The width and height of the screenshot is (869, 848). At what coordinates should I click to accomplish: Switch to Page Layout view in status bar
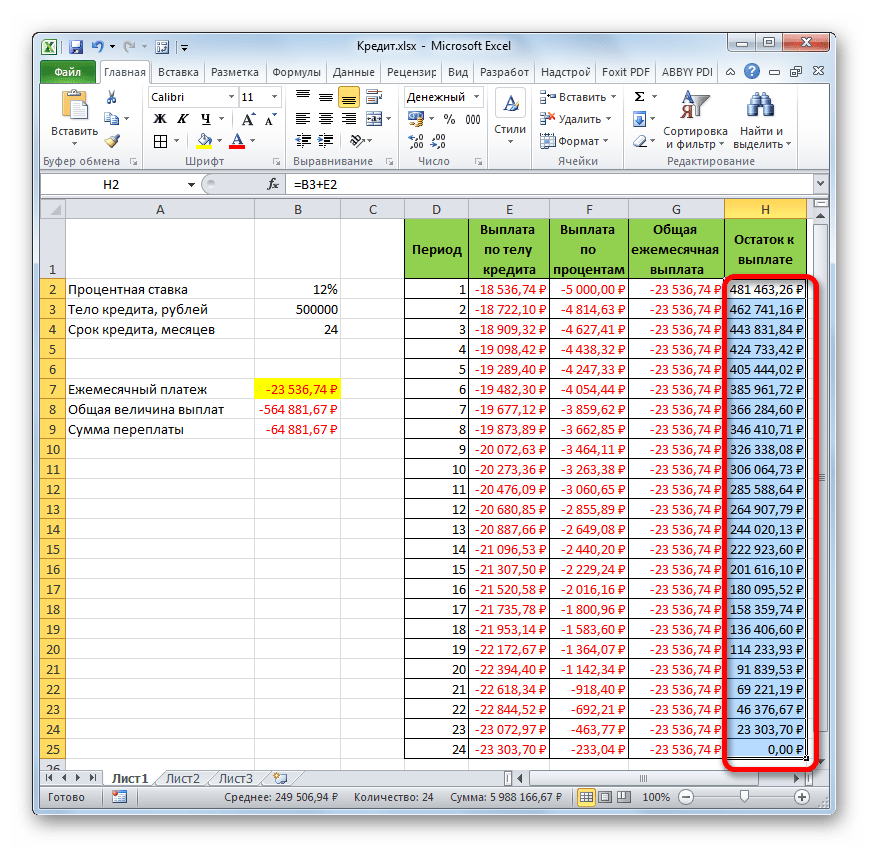pyautogui.click(x=605, y=797)
